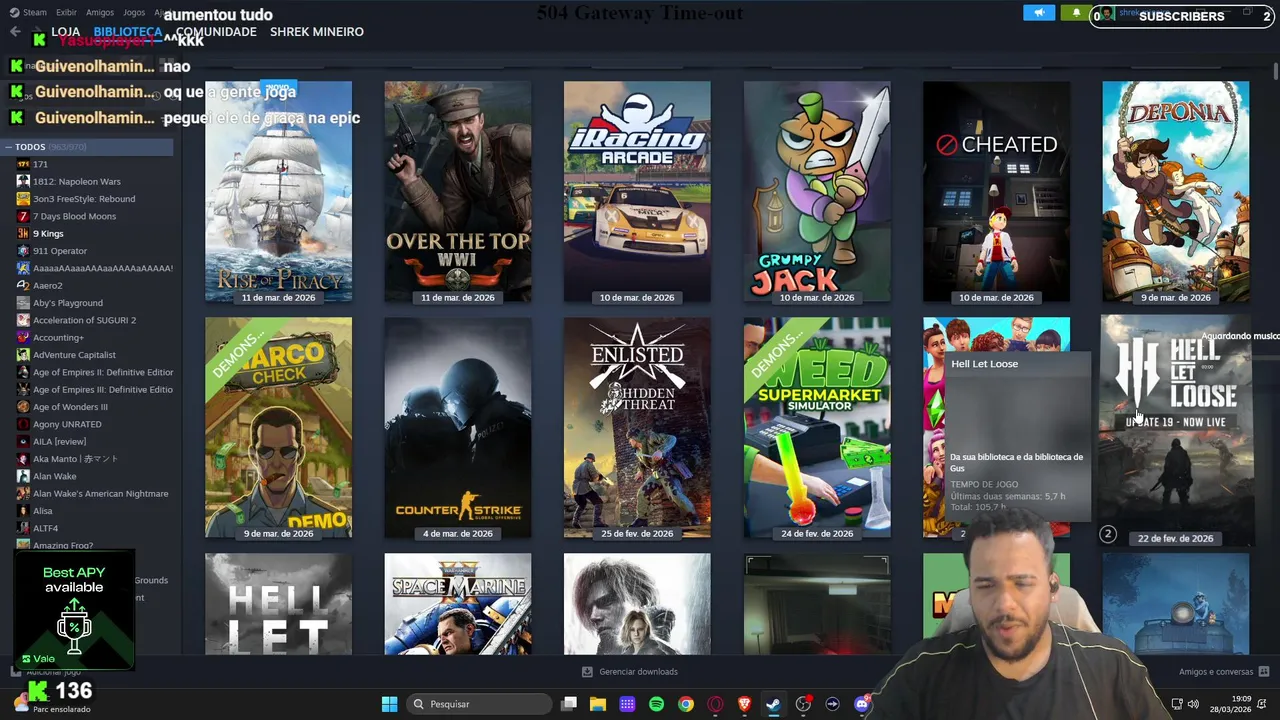Open Task View on the taskbar
Viewport: 1280px width, 720px height.
tap(569, 704)
